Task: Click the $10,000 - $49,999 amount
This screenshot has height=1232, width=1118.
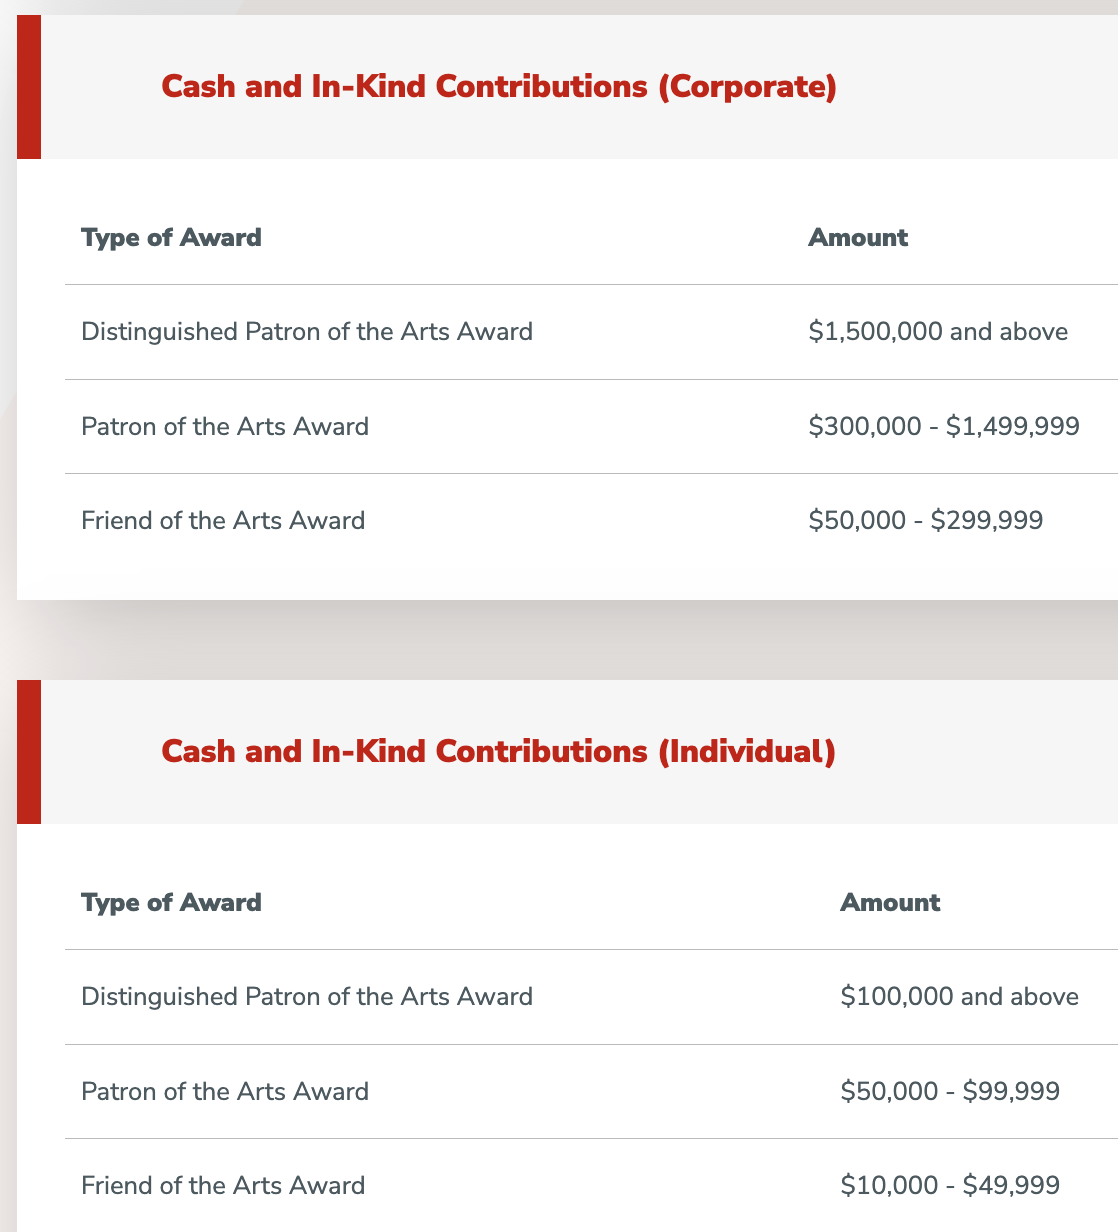Action: tap(950, 1186)
